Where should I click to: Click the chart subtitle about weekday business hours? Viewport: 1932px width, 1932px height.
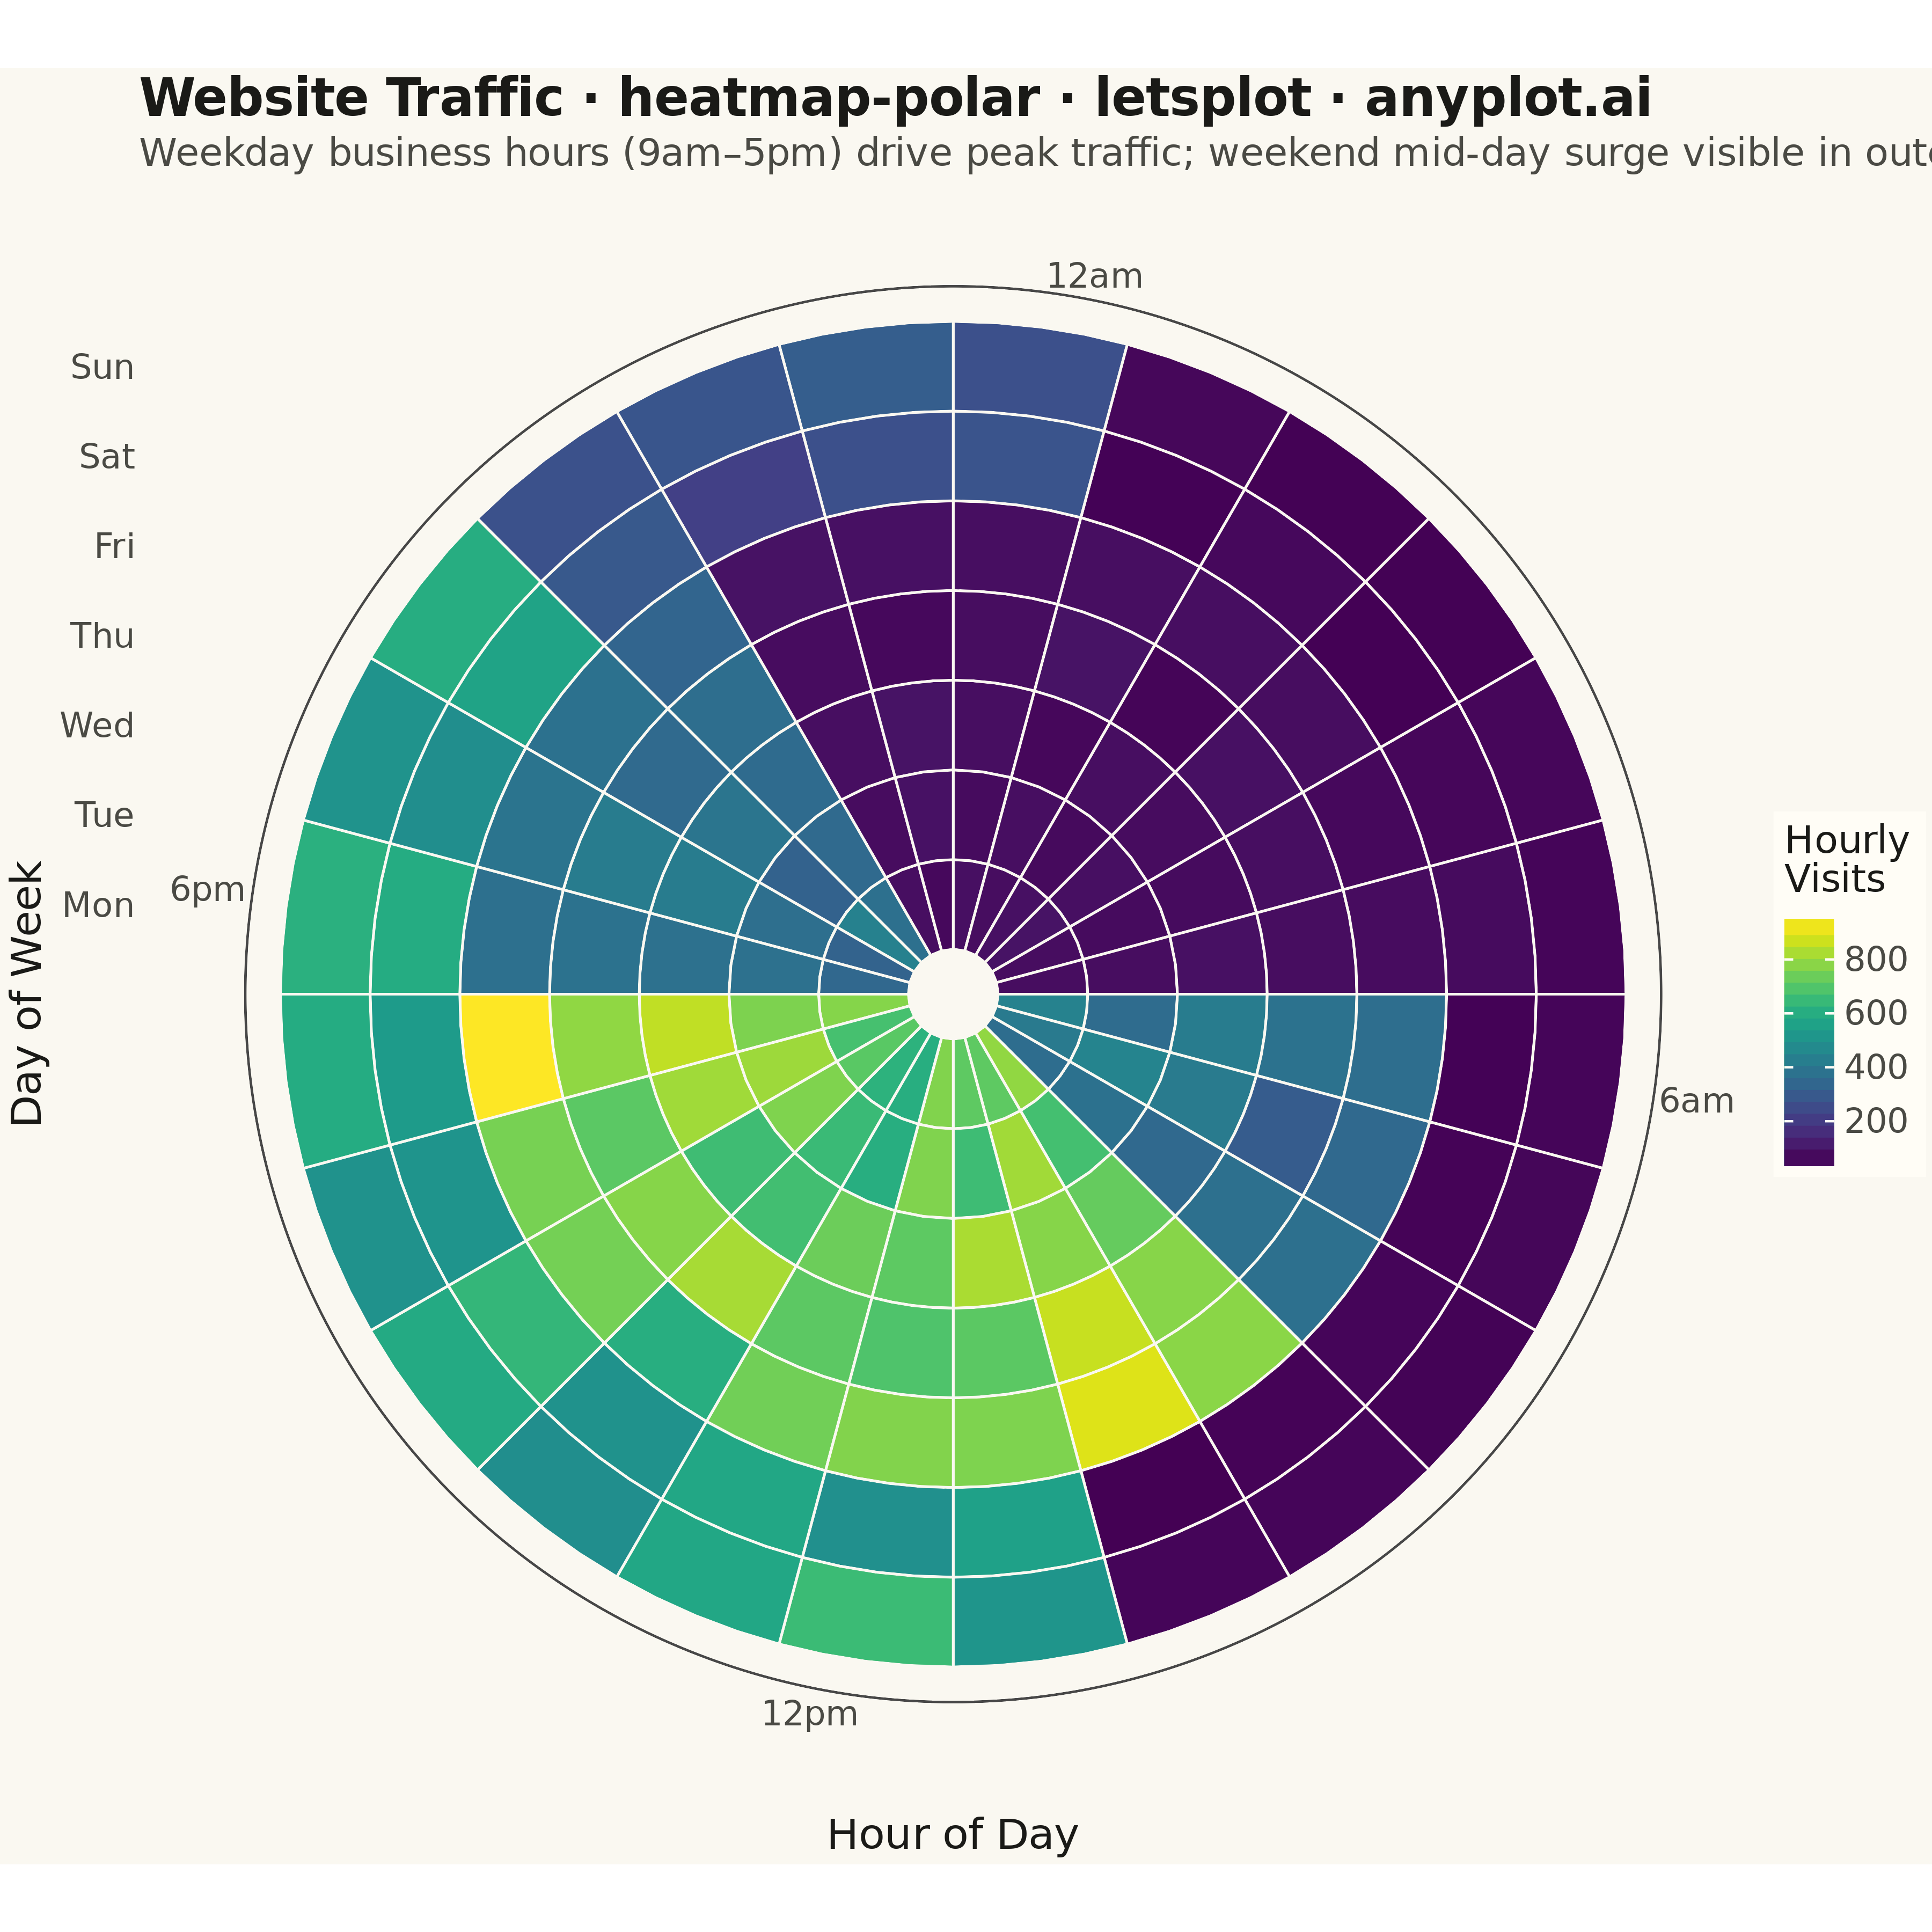coord(1035,153)
